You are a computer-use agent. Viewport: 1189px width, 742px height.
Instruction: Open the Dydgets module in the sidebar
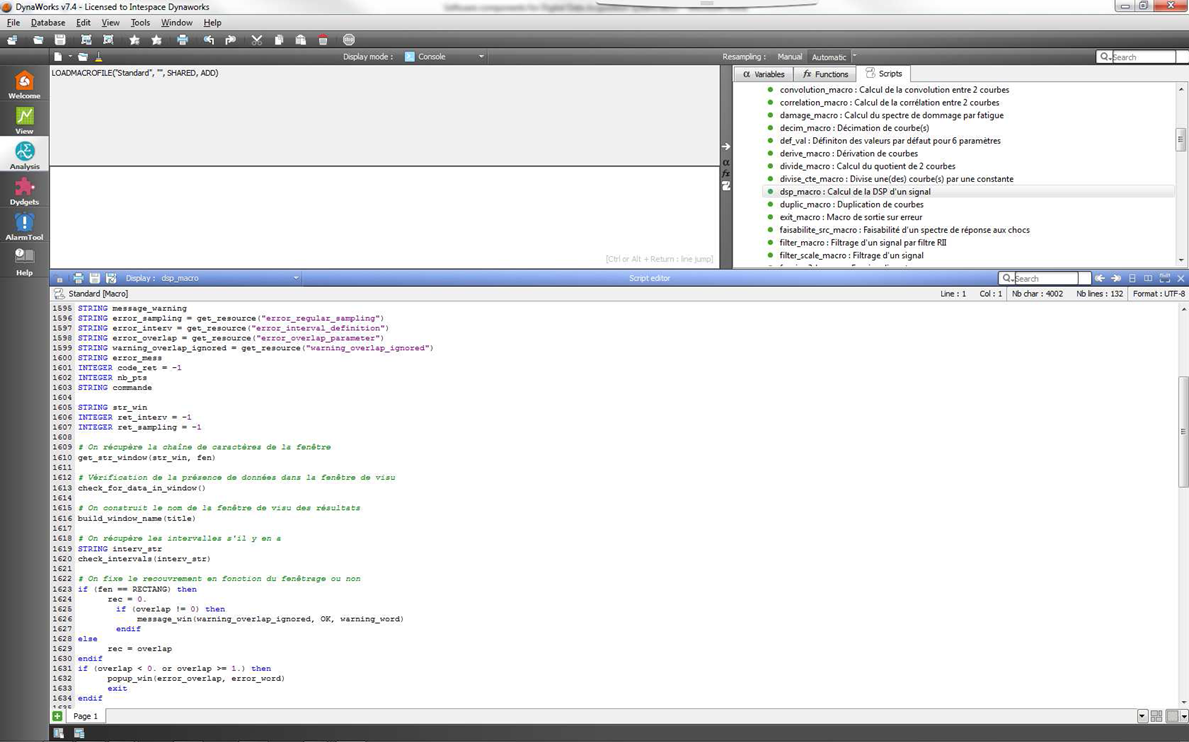(24, 190)
